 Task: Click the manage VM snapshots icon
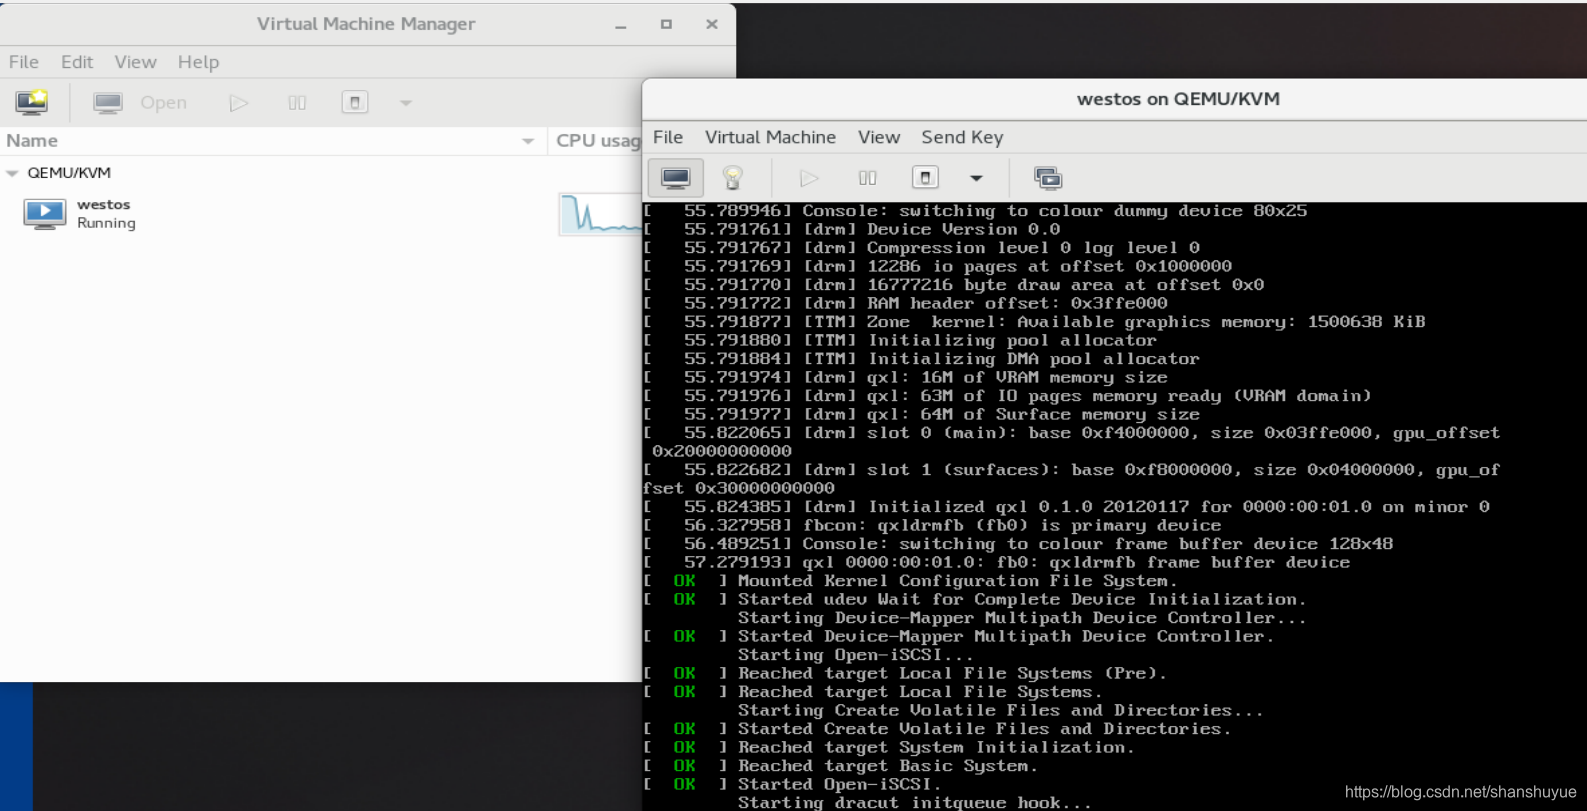(1048, 178)
